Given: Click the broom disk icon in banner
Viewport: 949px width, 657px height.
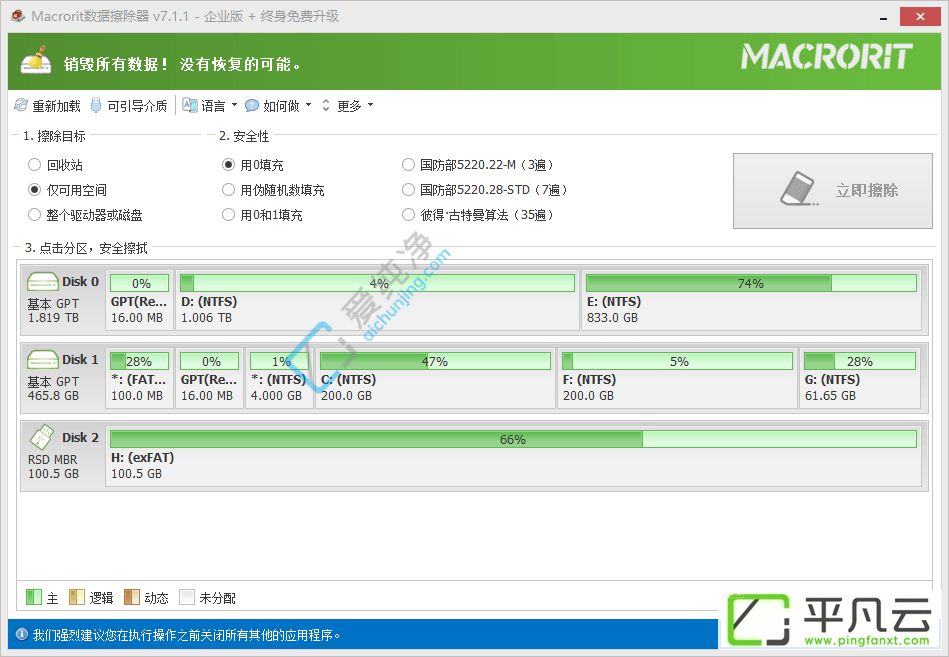Looking at the screenshot, I should point(36,60).
